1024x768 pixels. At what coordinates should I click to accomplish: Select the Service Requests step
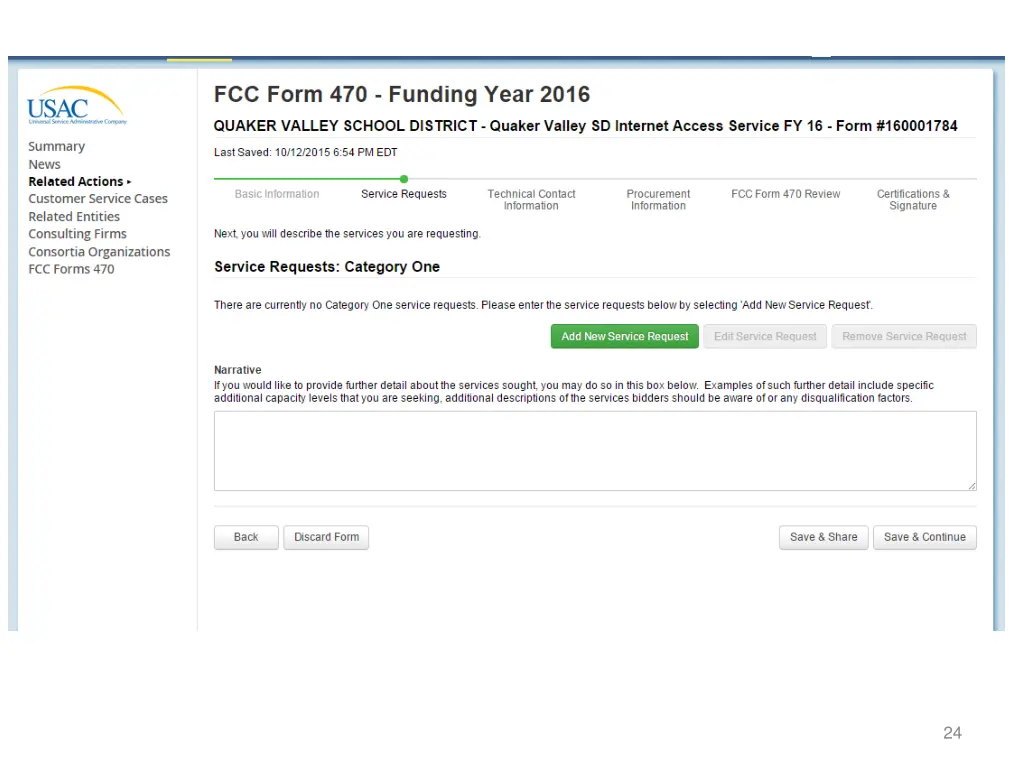404,194
